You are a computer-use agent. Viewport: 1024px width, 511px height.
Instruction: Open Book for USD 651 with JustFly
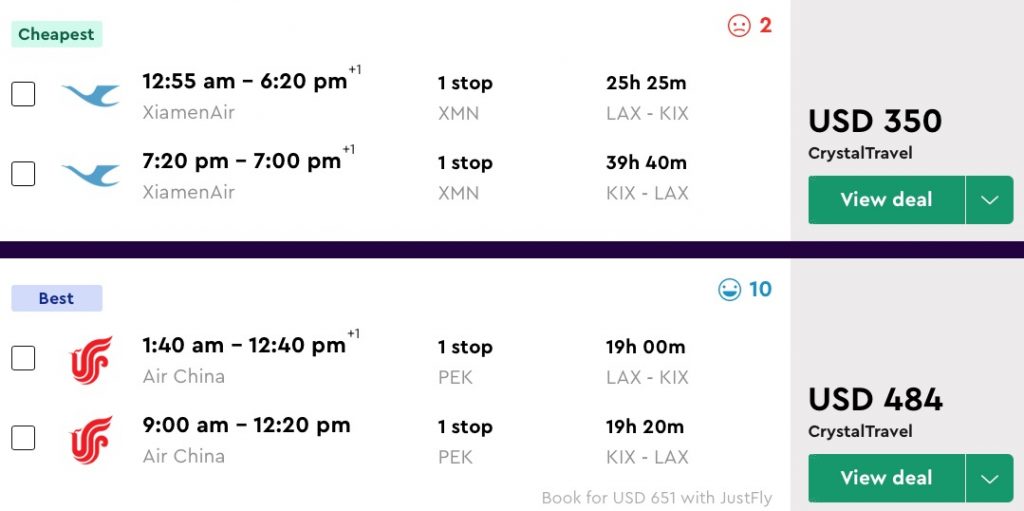(x=657, y=497)
